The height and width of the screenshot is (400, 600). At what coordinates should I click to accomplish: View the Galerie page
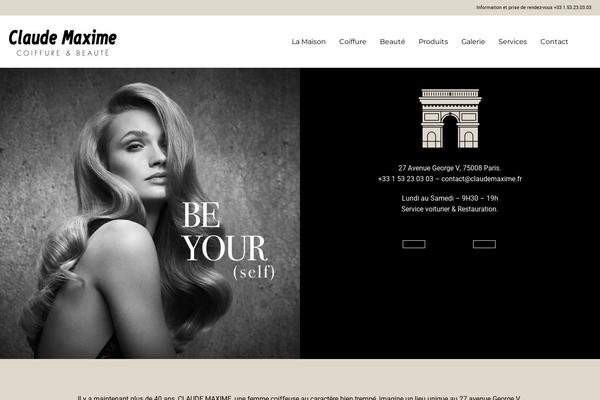coord(473,42)
